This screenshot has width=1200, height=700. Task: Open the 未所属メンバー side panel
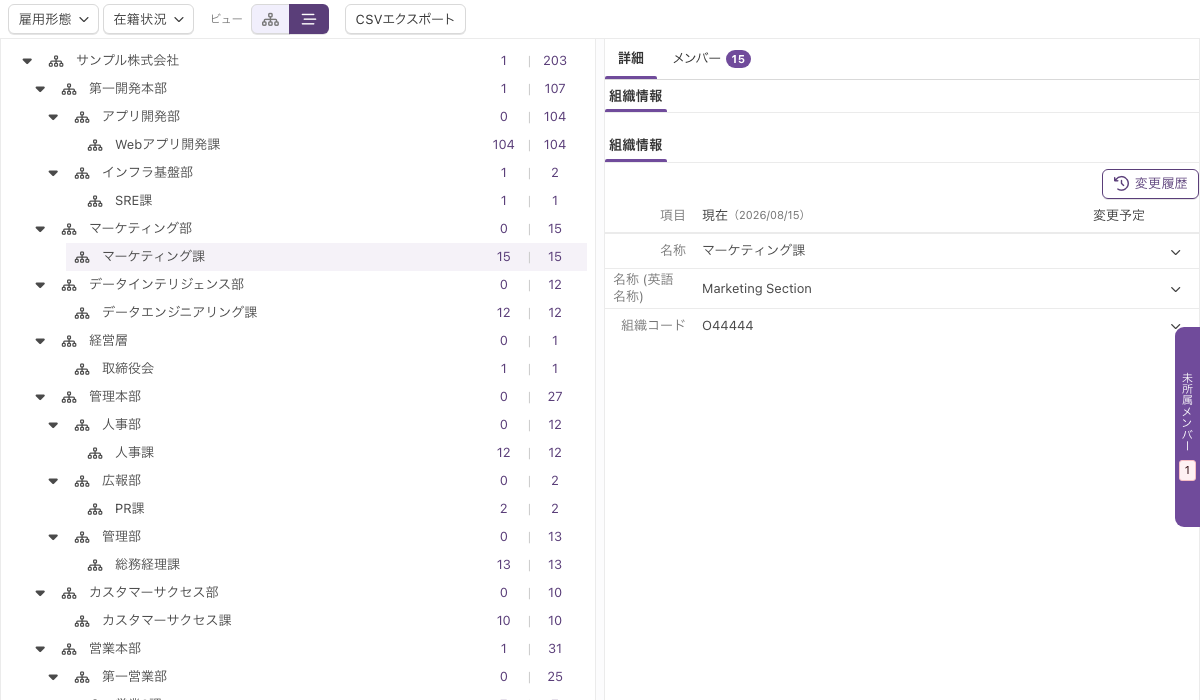click(1187, 427)
